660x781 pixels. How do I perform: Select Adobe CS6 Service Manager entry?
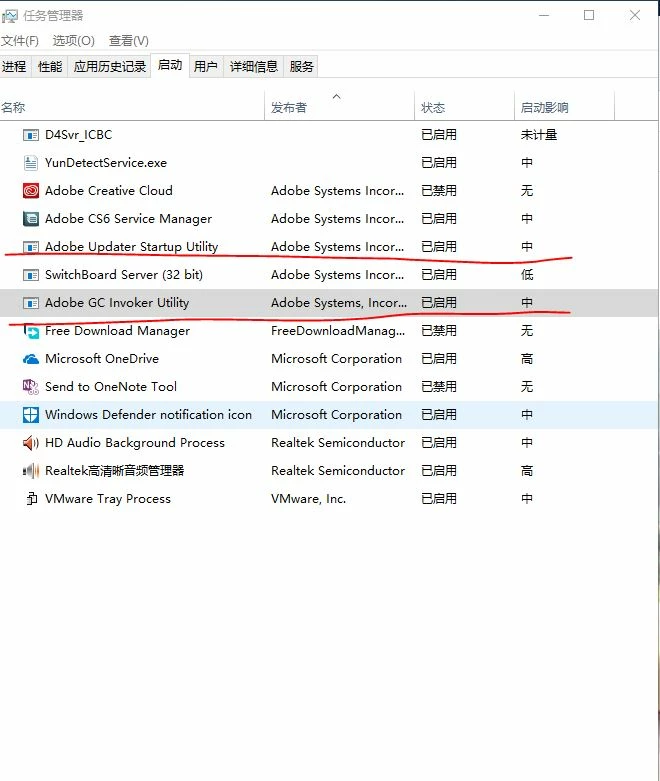click(x=129, y=219)
